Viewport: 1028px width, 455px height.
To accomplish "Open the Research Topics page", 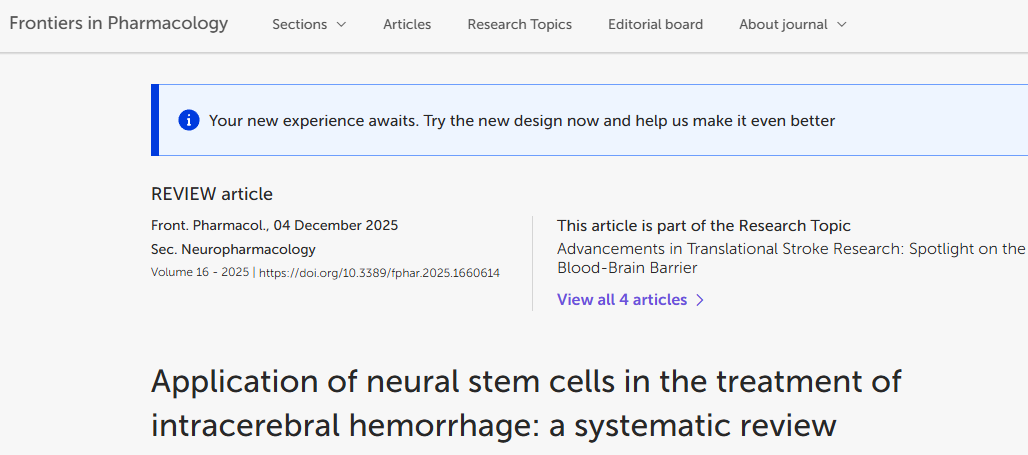I will tap(519, 24).
